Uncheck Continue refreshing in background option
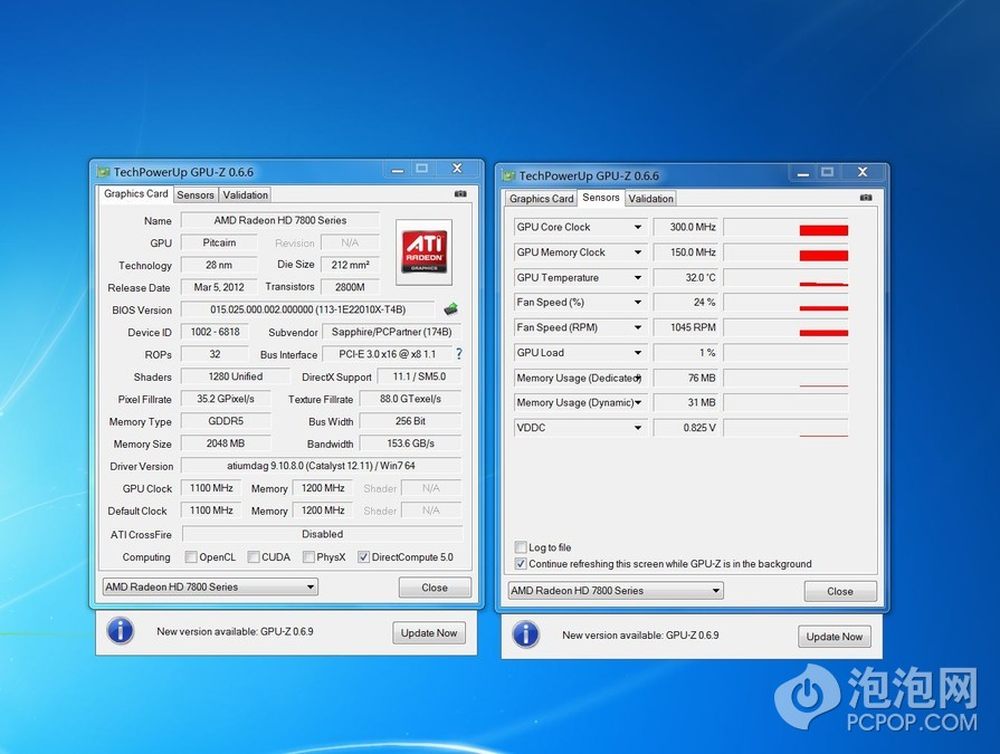This screenshot has height=754, width=1000. coord(521,564)
